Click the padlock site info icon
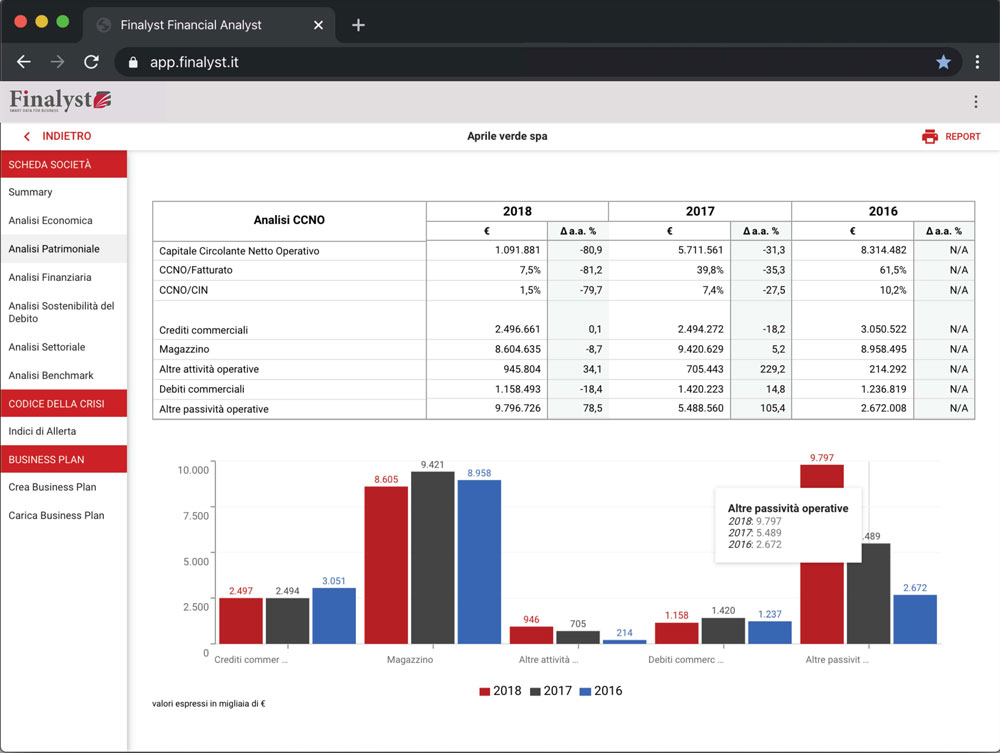Image resolution: width=1000 pixels, height=753 pixels. [133, 62]
